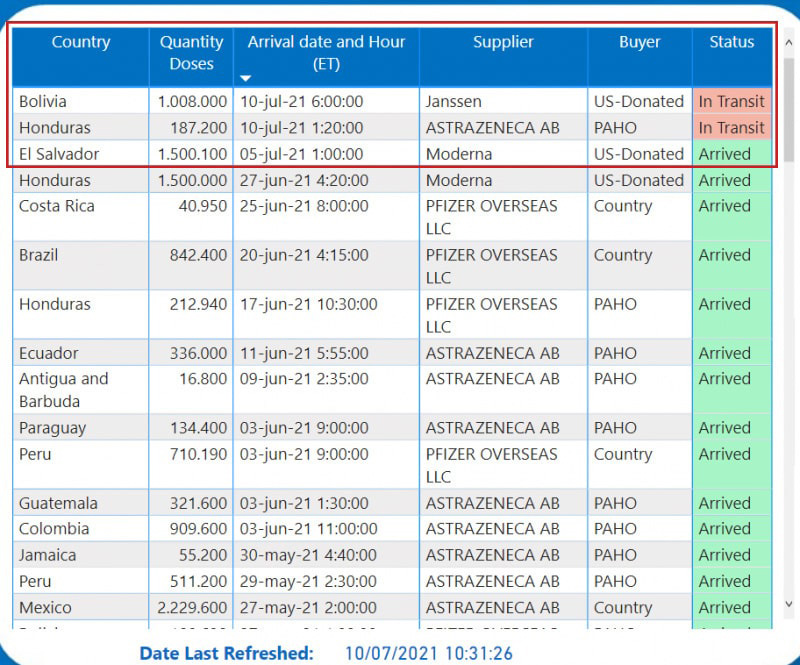Viewport: 800px width, 665px height.
Task: Sort by the Quantity Doses column header
Action: [x=191, y=53]
